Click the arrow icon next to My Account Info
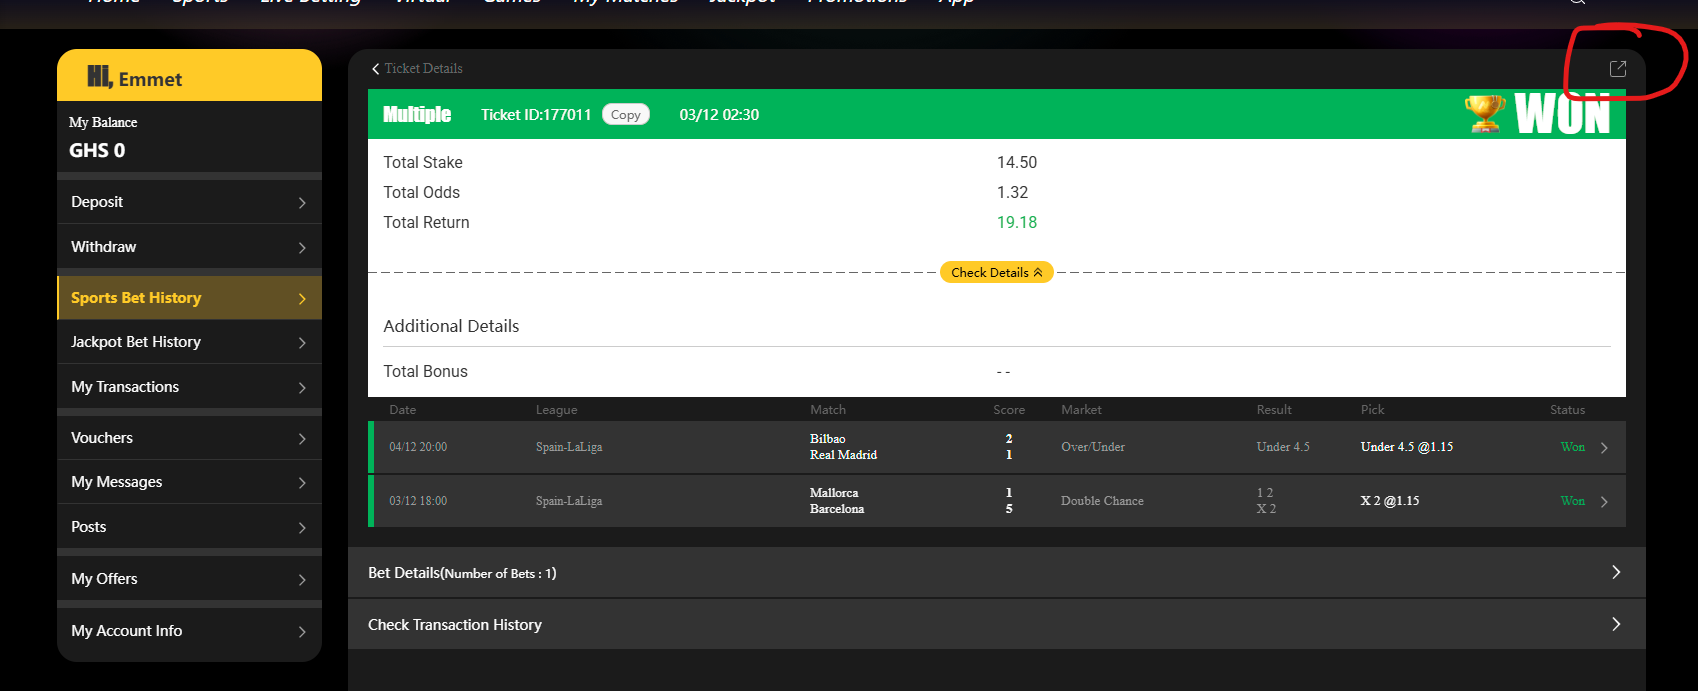The width and height of the screenshot is (1698, 691). click(x=302, y=632)
